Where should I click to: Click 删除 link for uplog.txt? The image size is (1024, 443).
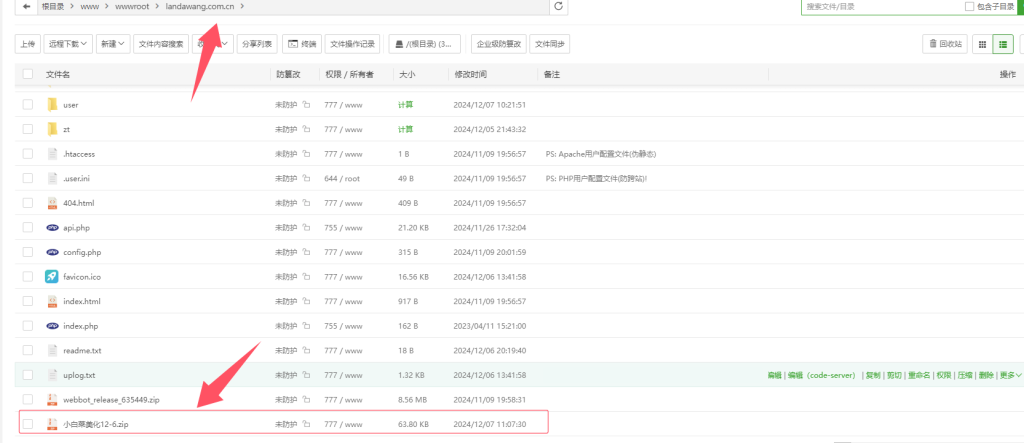(985, 375)
